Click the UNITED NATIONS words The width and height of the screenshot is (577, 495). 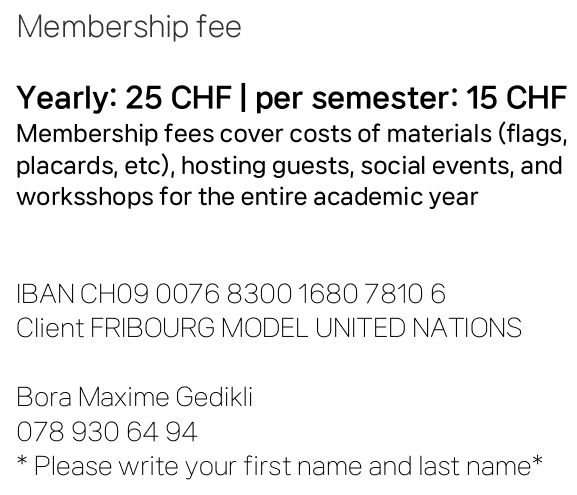pyautogui.click(x=418, y=328)
